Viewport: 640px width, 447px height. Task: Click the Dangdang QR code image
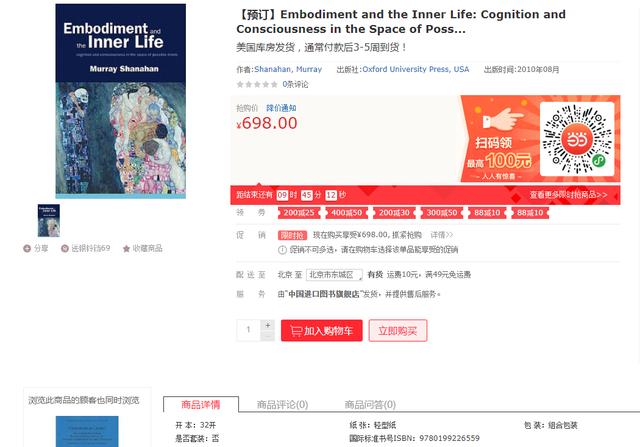(577, 139)
